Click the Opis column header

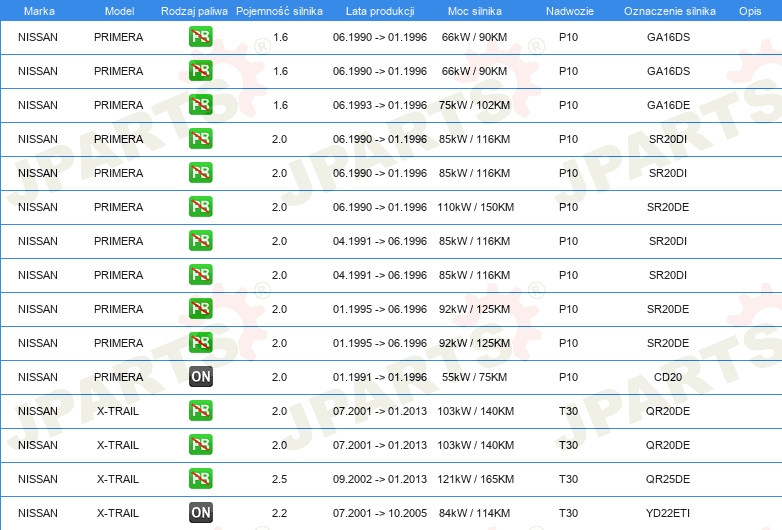click(750, 11)
